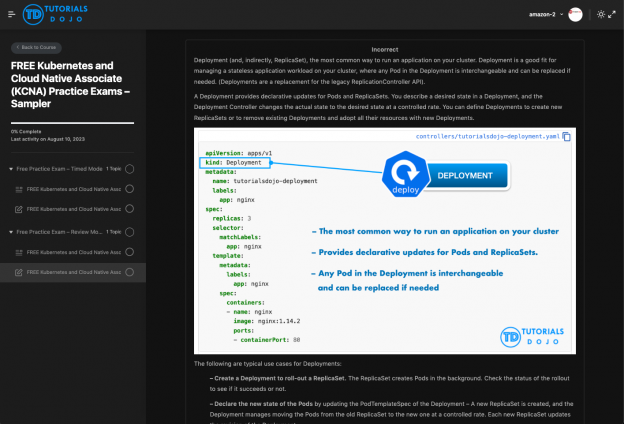Enter fullscreen with the expand arrows icon
This screenshot has width=624, height=424.
pos(612,14)
